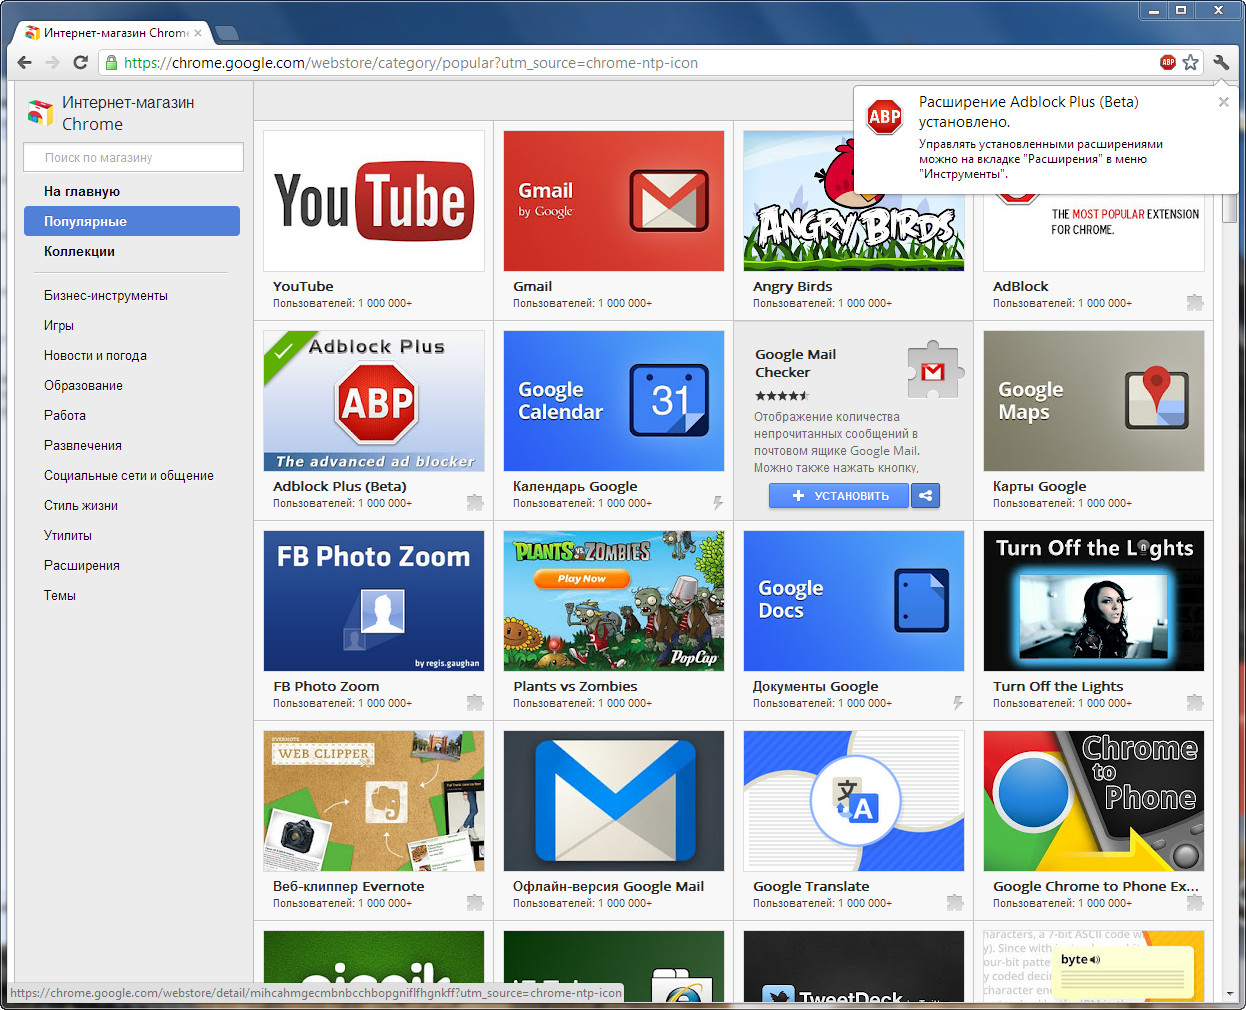Reload the page with the refresh icon
The width and height of the screenshot is (1246, 1010).
(81, 62)
